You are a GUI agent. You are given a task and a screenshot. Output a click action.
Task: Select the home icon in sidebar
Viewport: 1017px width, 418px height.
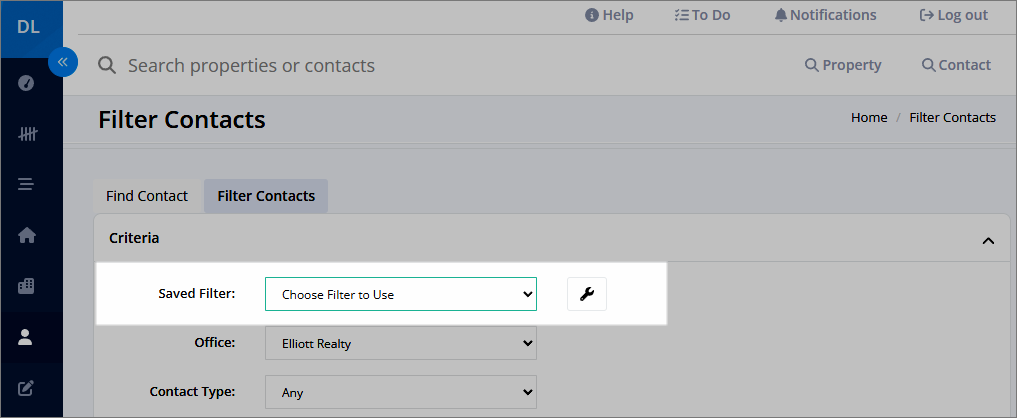coord(27,235)
